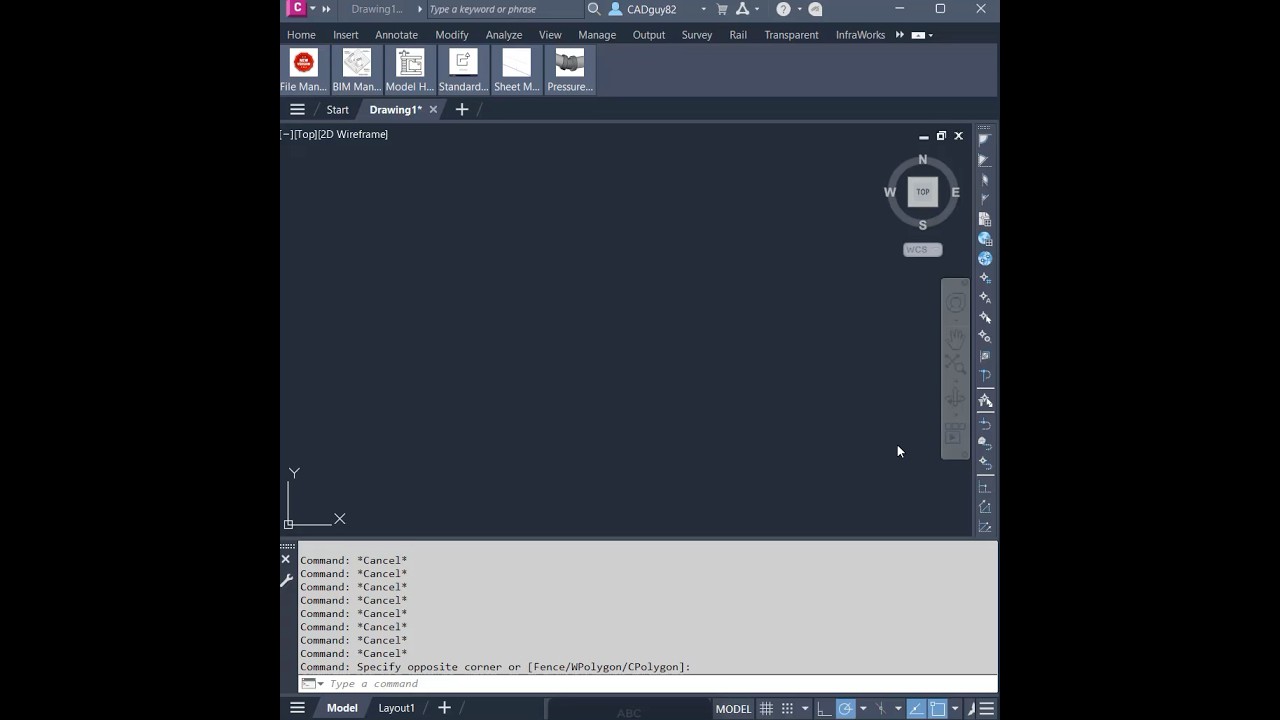Click the [-] viewport controls label
The height and width of the screenshot is (720, 1280).
(287, 134)
